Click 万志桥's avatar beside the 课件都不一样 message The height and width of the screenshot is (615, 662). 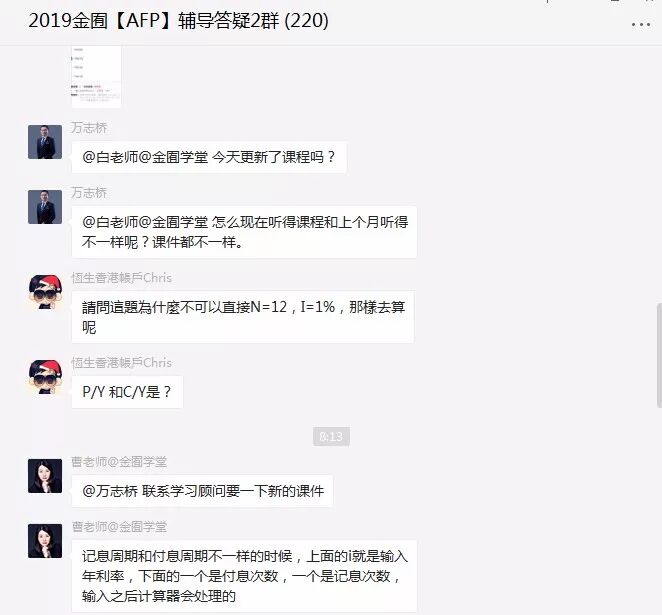click(45, 207)
